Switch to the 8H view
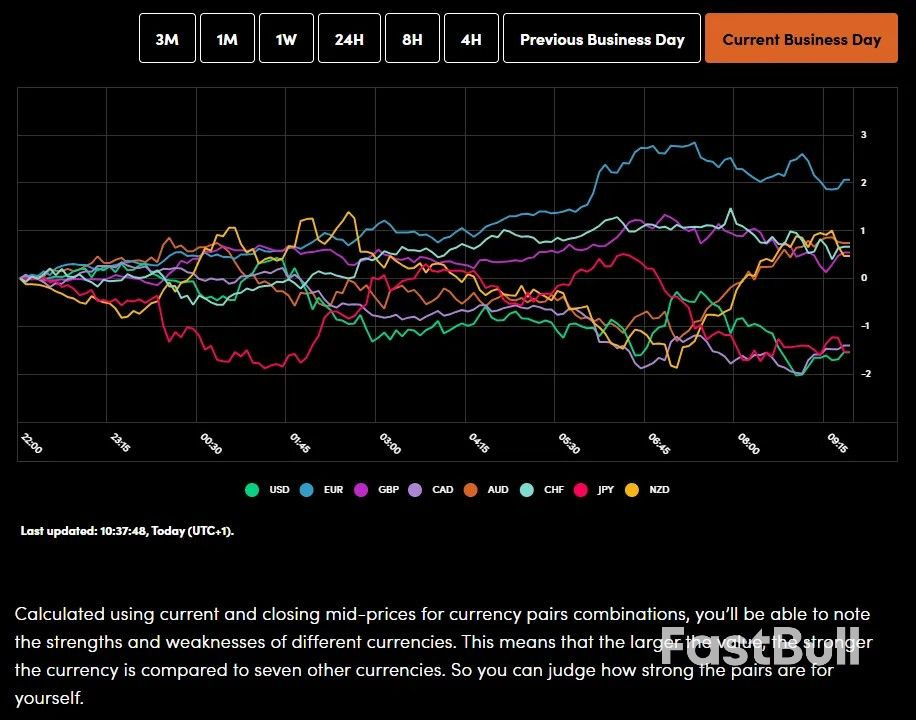This screenshot has height=720, width=916. coord(412,39)
